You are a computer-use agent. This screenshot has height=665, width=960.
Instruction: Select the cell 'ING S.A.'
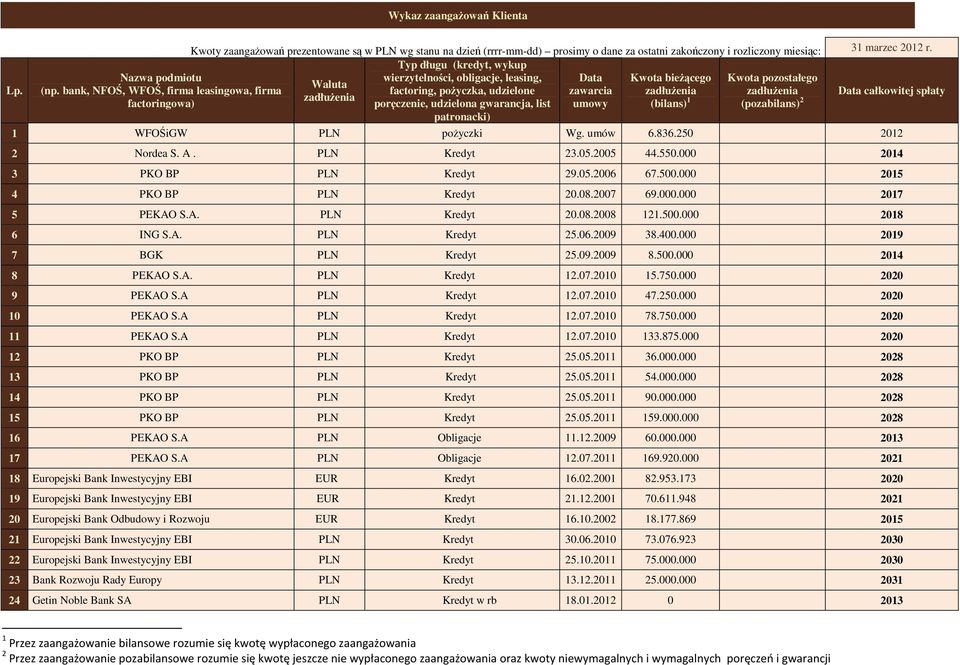coord(161,235)
